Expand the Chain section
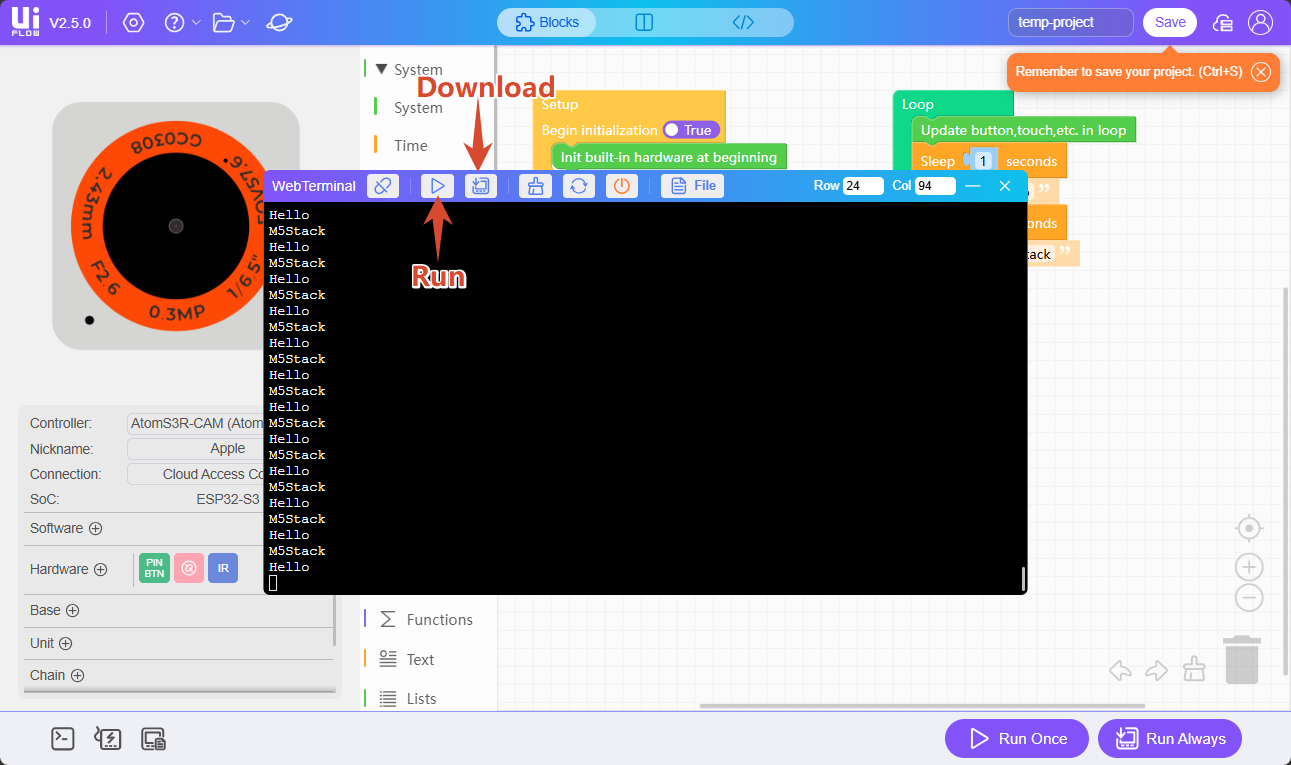Viewport: 1291px width, 765px height. click(77, 675)
